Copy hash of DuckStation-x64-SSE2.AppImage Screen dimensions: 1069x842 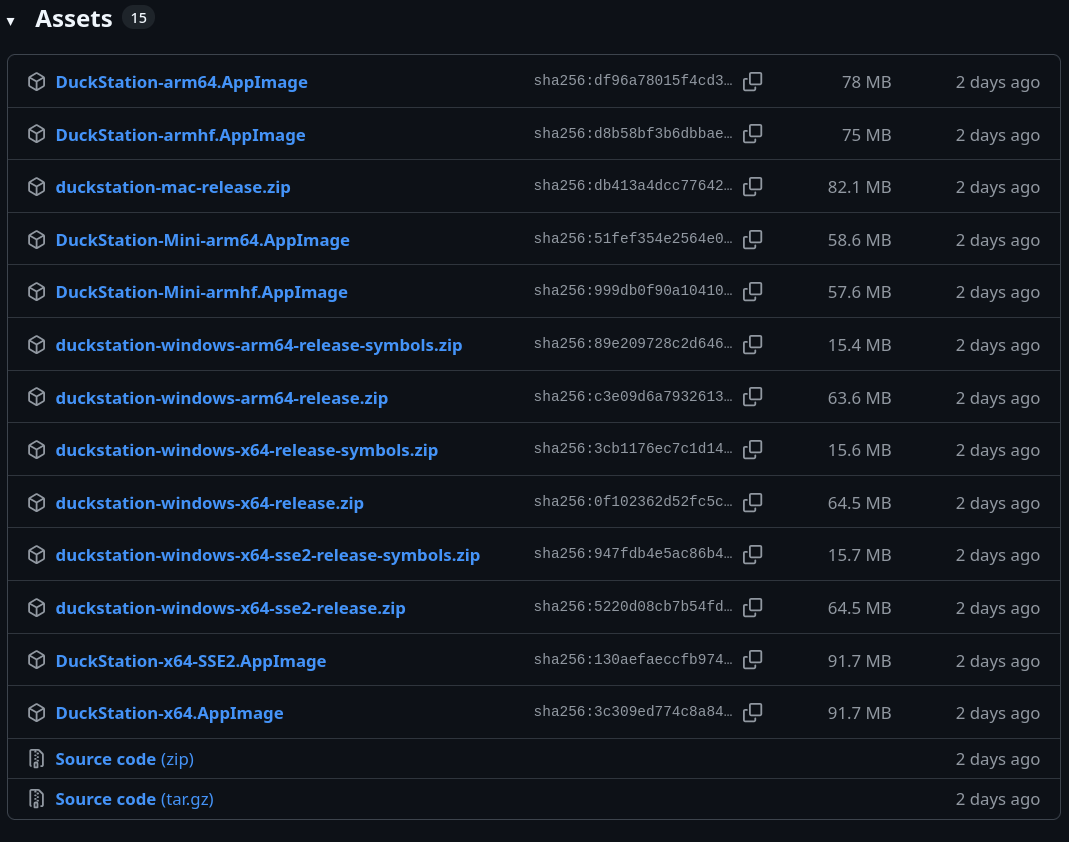pyautogui.click(x=753, y=660)
